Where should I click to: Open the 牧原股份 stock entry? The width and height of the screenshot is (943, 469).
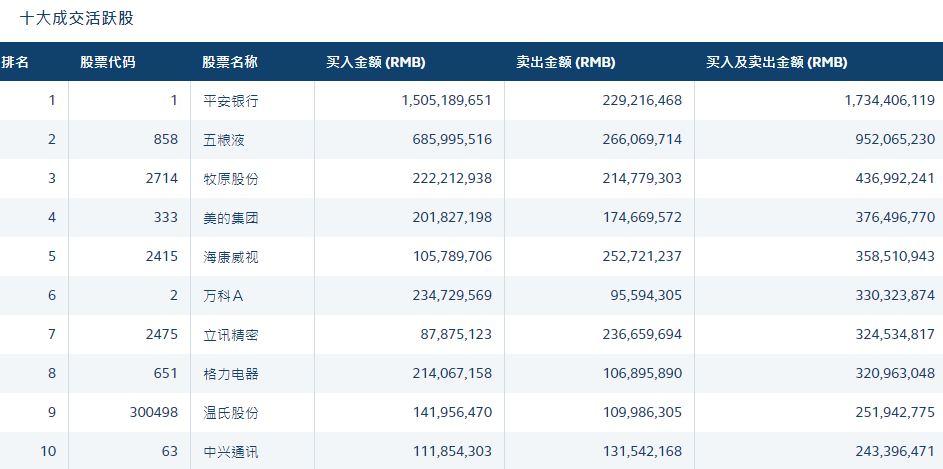[x=231, y=179]
